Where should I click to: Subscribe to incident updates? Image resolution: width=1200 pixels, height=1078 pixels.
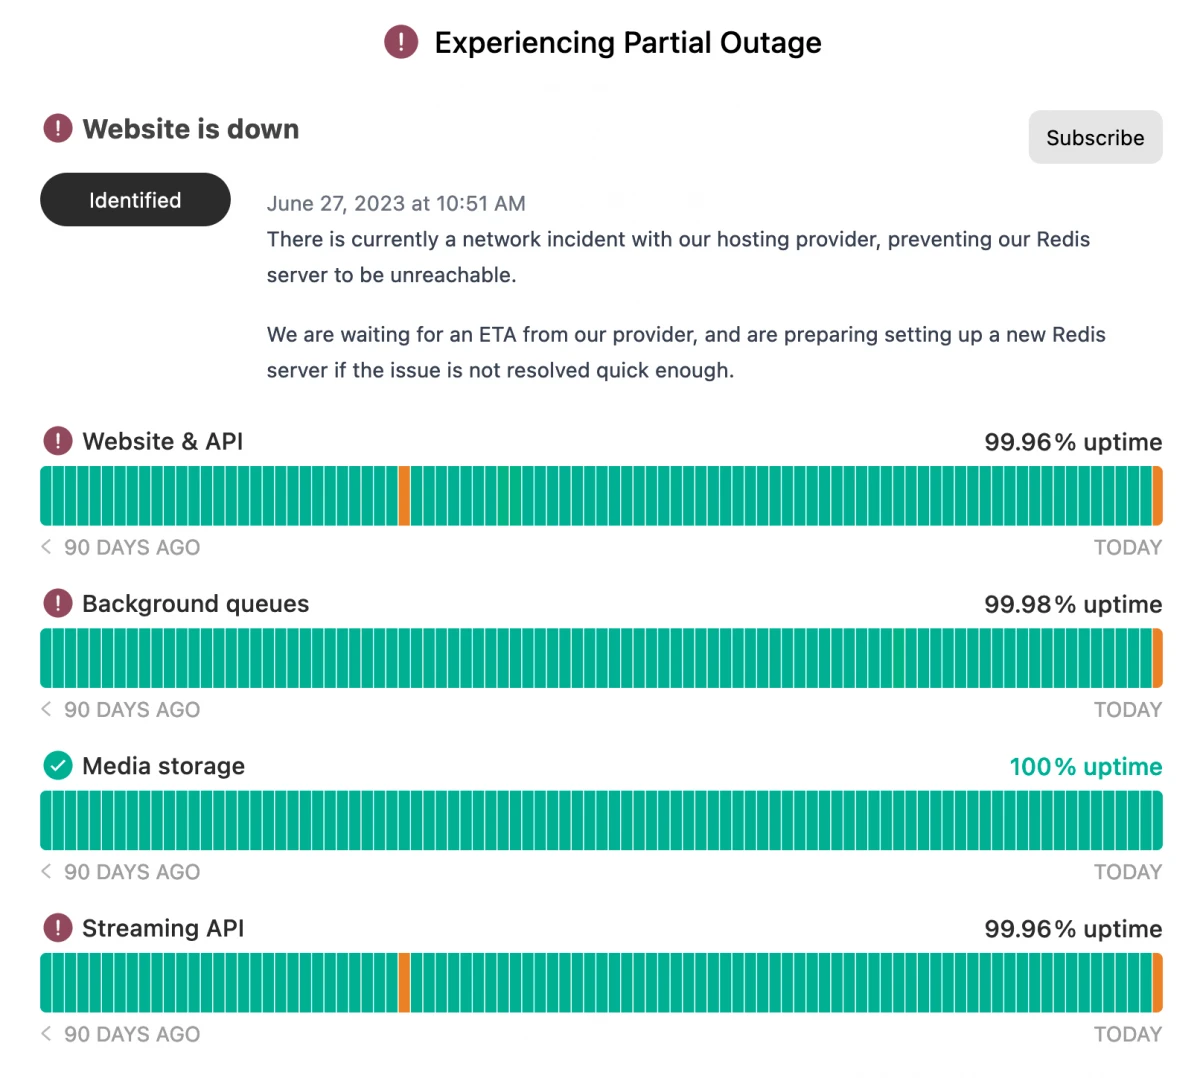point(1095,137)
